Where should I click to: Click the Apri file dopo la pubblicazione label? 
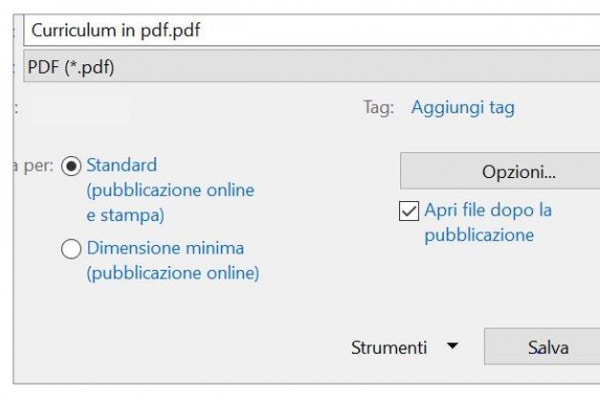tap(488, 211)
